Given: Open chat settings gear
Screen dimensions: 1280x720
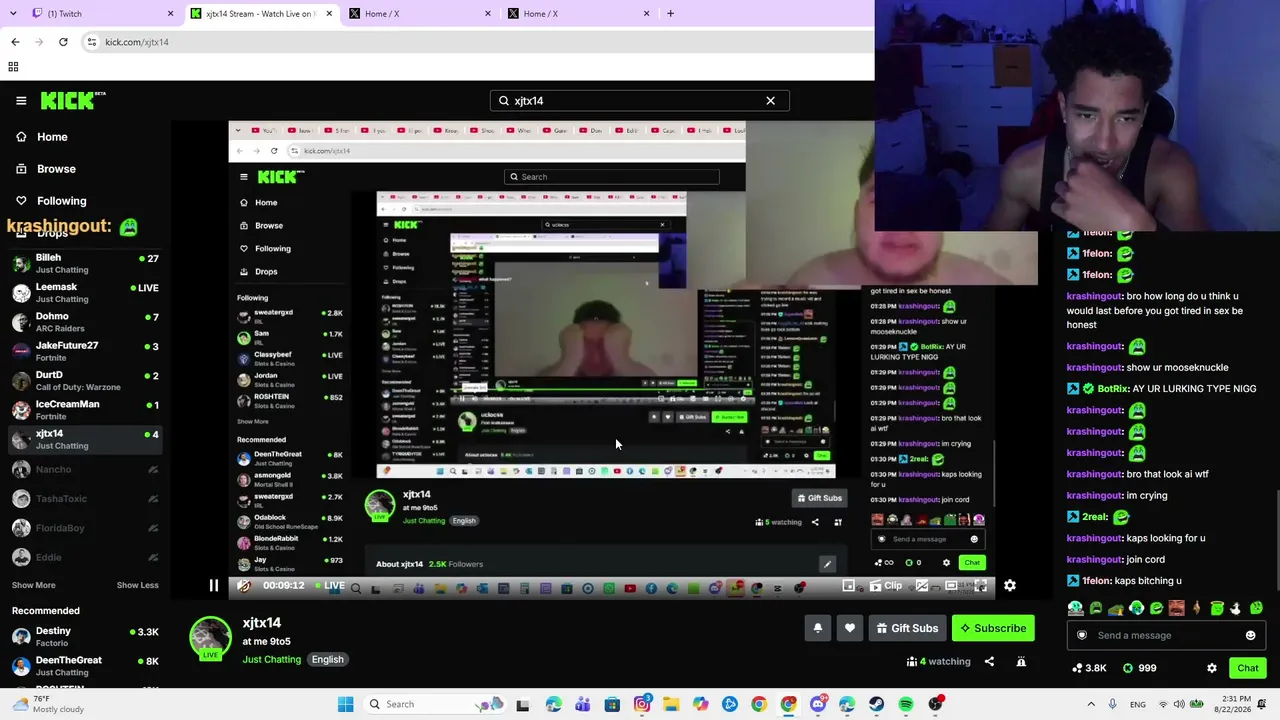Looking at the screenshot, I should [x=1212, y=668].
